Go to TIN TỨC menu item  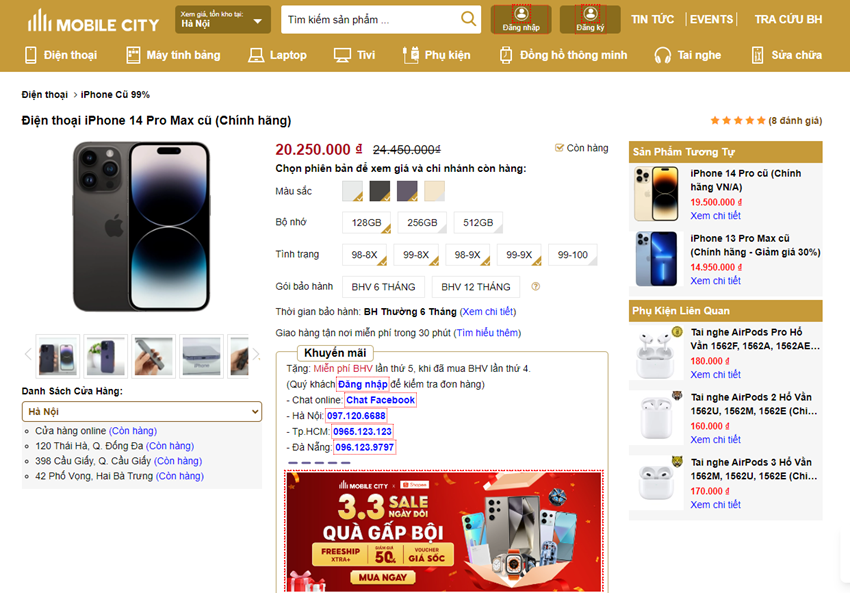point(653,20)
